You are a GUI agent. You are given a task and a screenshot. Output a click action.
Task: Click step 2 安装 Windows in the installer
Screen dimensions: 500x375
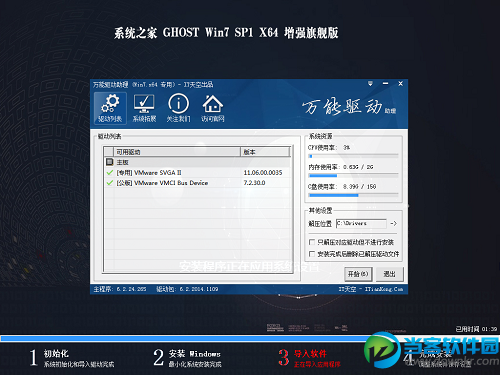(x=187, y=358)
